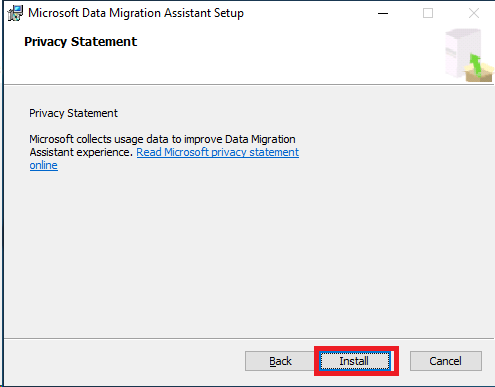The height and width of the screenshot is (387, 495).
Task: Click the Install button
Action: tap(355, 361)
